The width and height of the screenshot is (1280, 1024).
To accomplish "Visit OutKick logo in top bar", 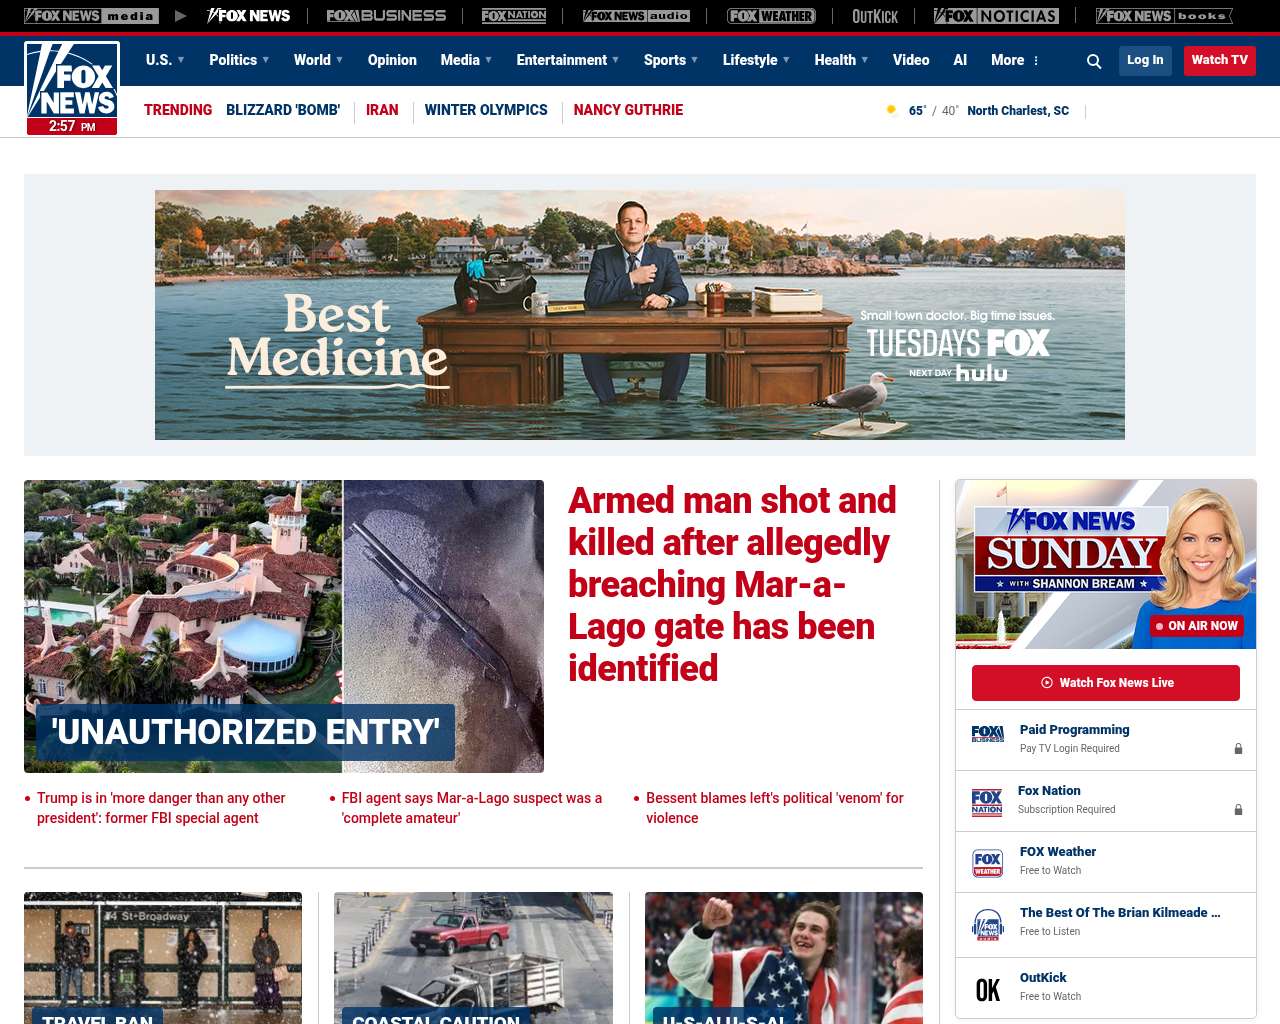I will pos(875,16).
